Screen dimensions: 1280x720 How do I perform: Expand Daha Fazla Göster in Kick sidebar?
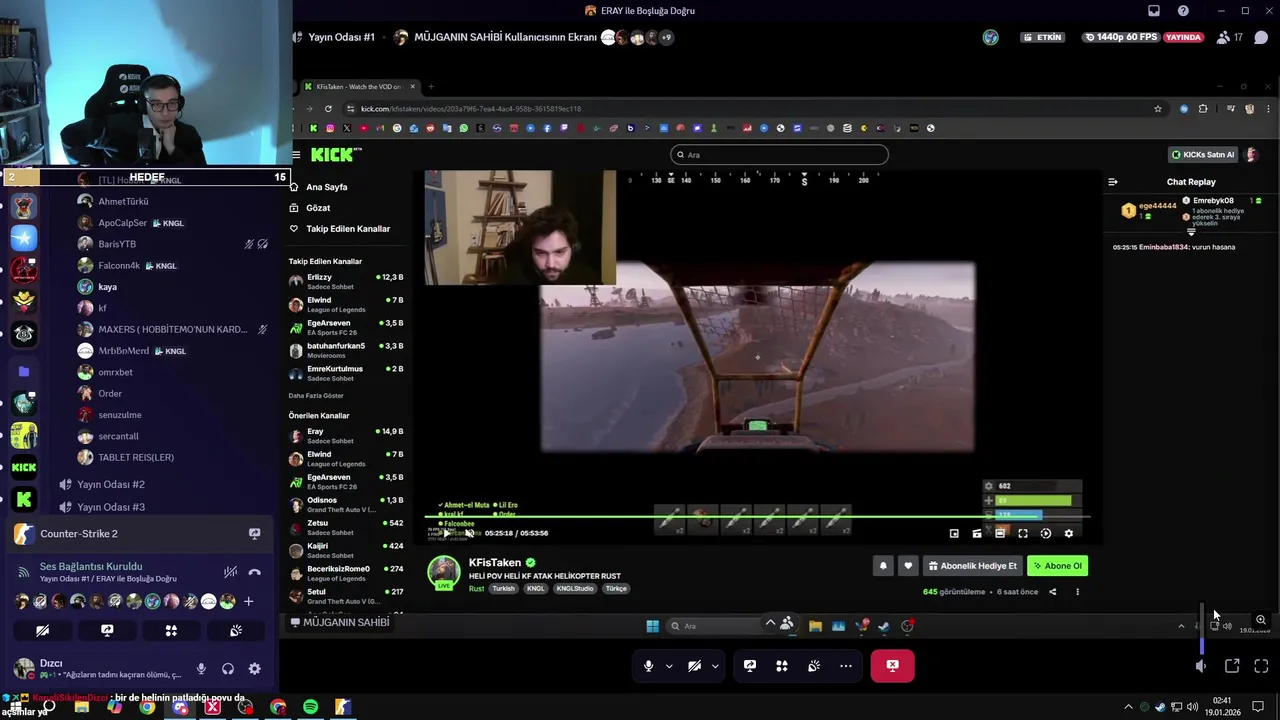316,396
